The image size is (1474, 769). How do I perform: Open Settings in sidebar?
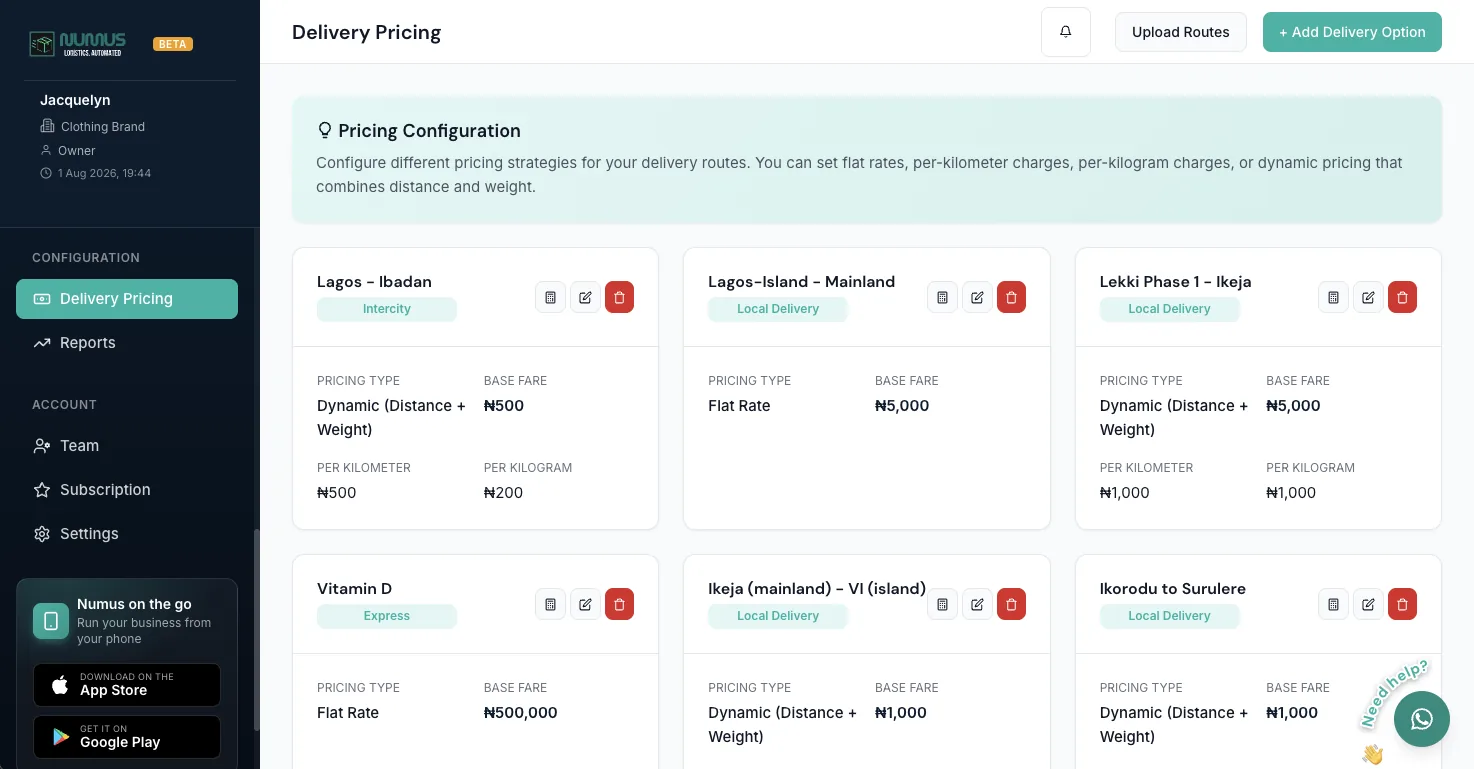click(x=127, y=534)
